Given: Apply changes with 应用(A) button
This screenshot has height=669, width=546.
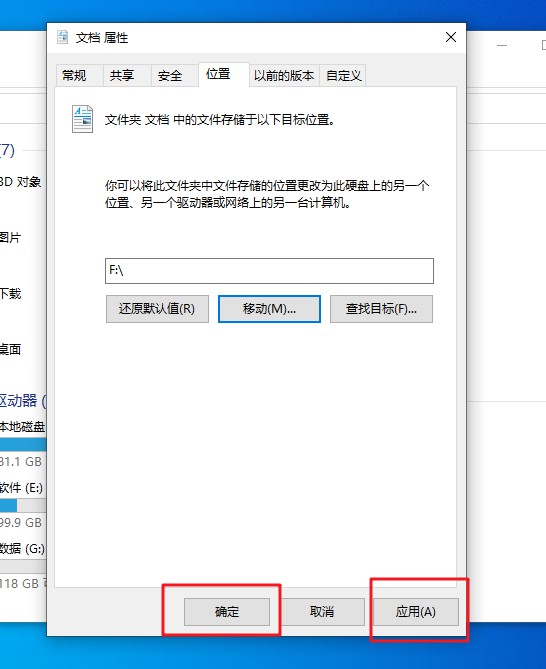Looking at the screenshot, I should pos(416,611).
